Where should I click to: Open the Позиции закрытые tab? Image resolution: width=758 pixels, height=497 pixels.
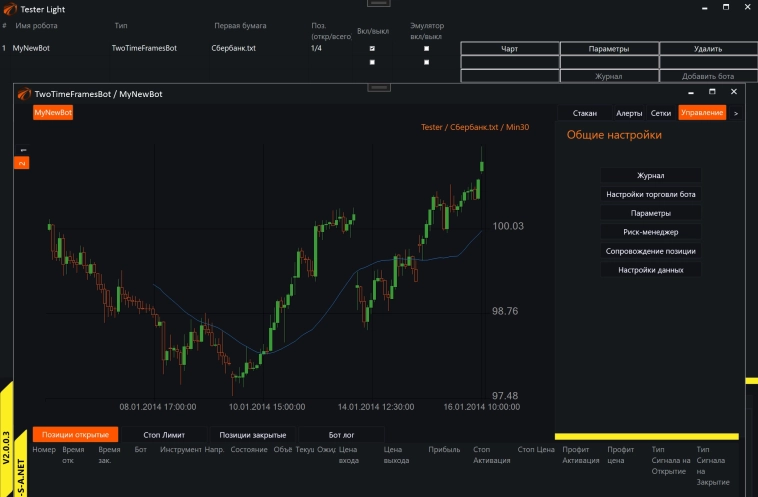pos(253,435)
